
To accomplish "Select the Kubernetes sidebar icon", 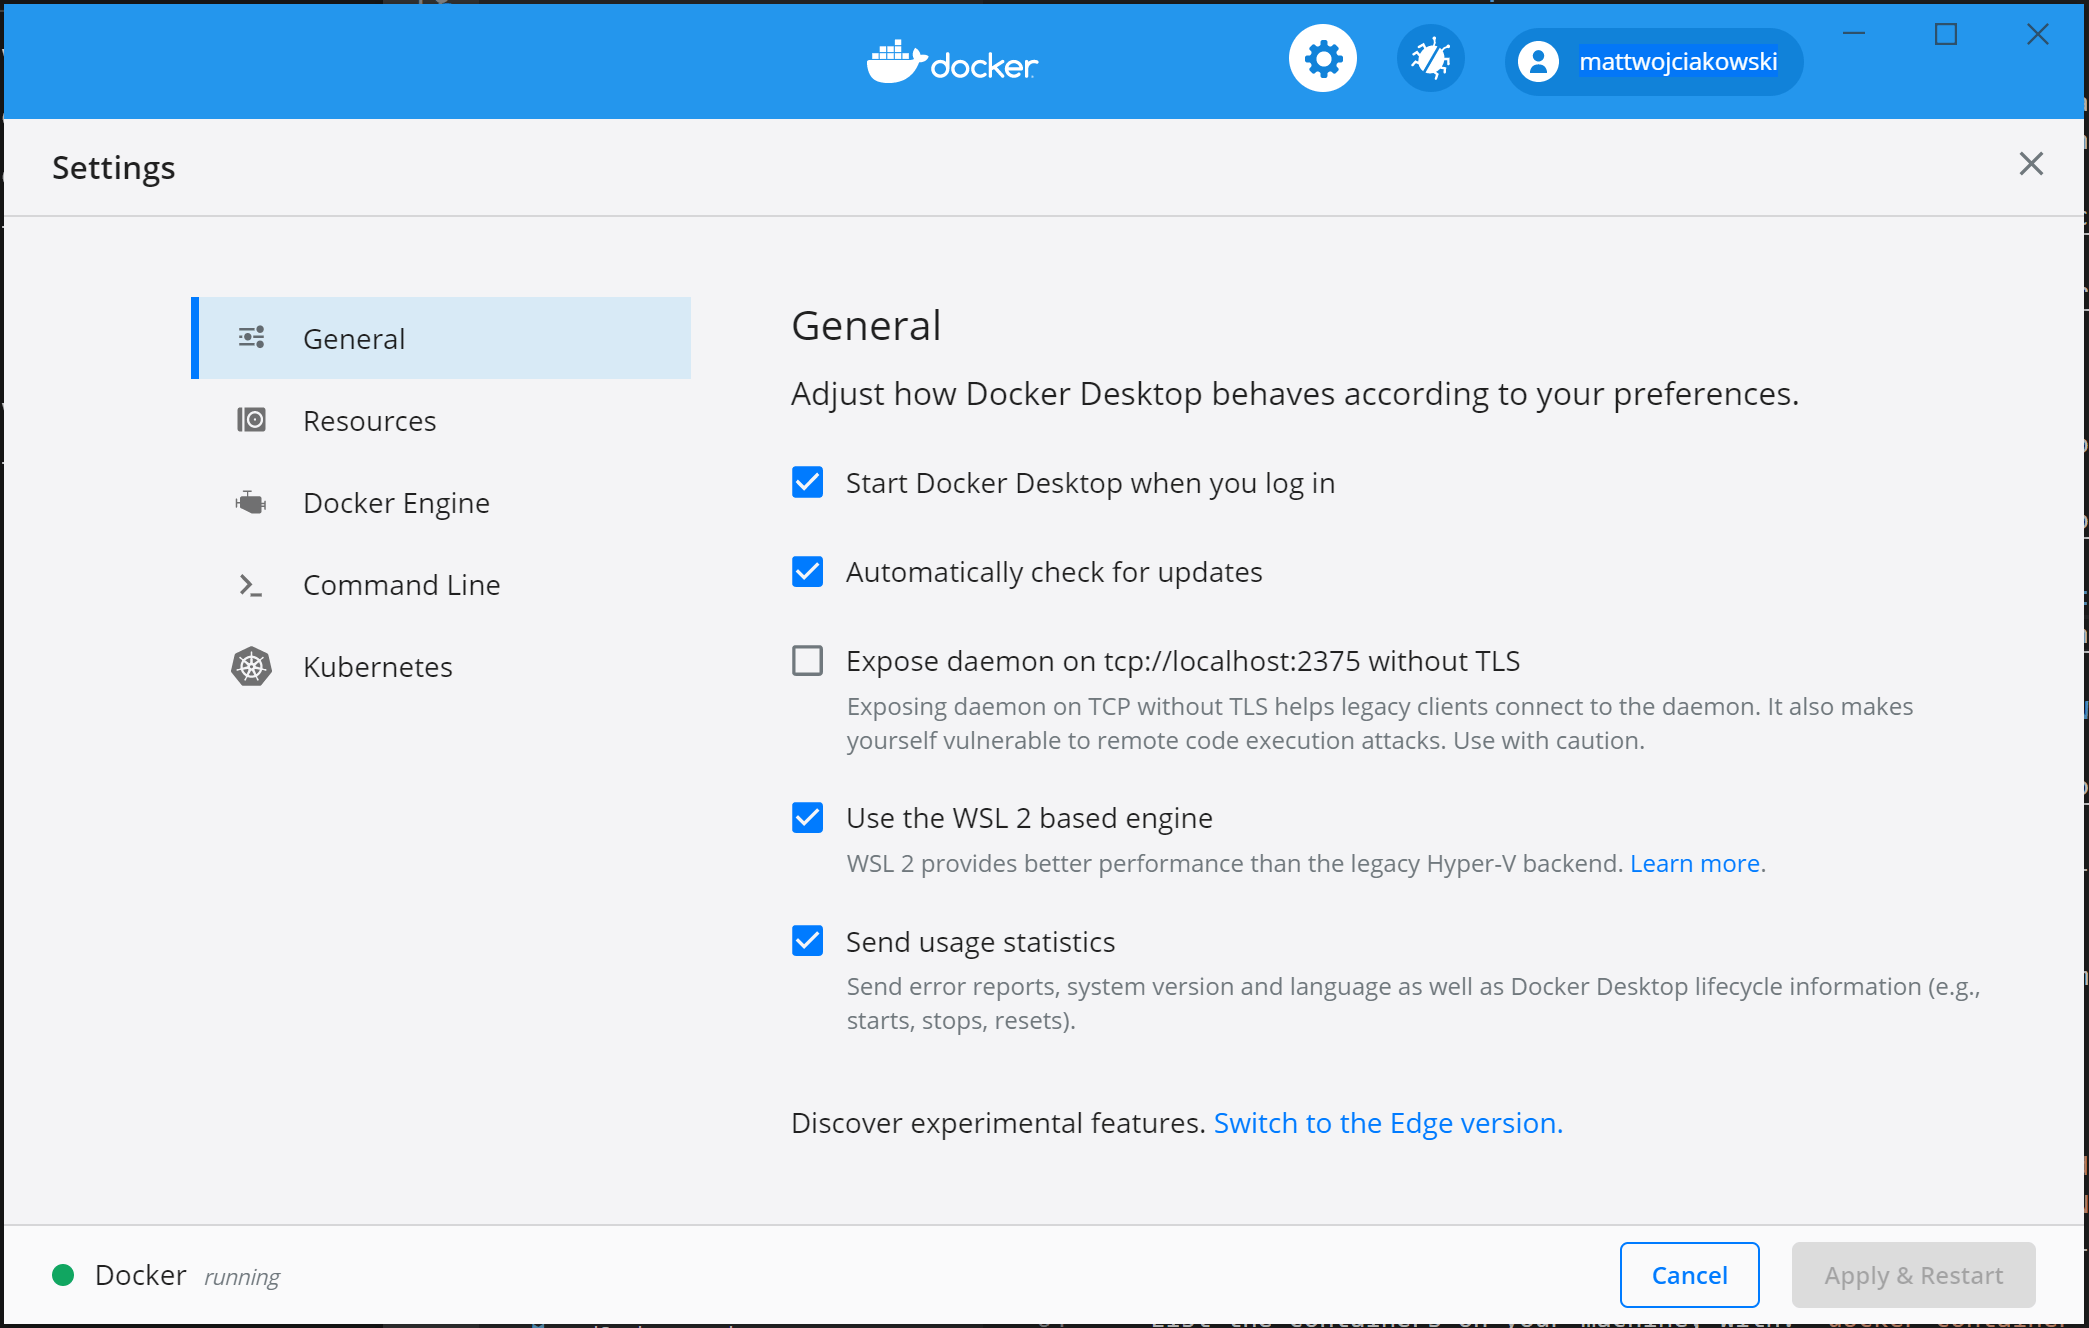I will (251, 666).
